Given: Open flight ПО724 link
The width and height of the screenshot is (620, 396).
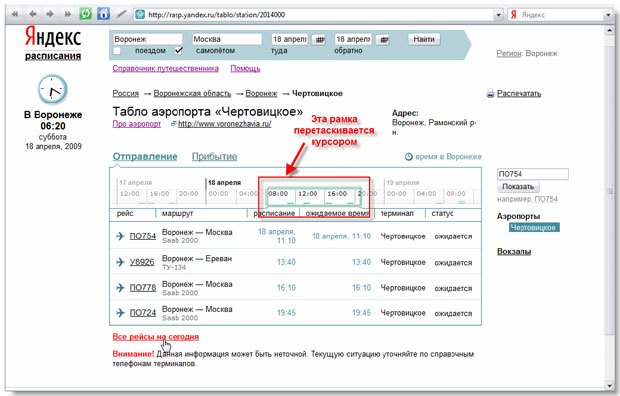Looking at the screenshot, I should click(x=143, y=313).
